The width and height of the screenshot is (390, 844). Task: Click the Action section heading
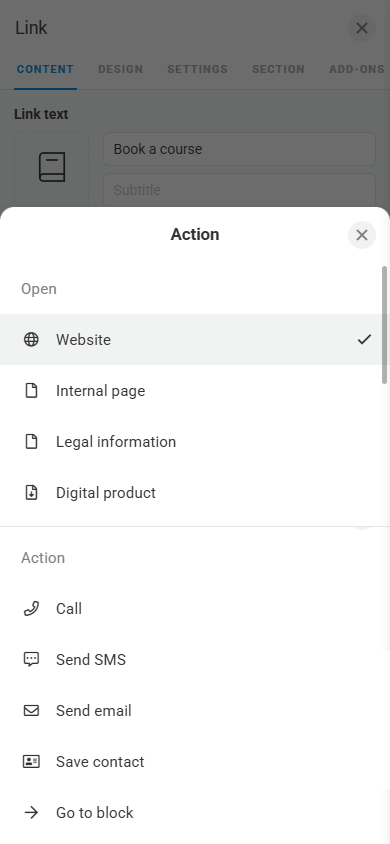43,558
